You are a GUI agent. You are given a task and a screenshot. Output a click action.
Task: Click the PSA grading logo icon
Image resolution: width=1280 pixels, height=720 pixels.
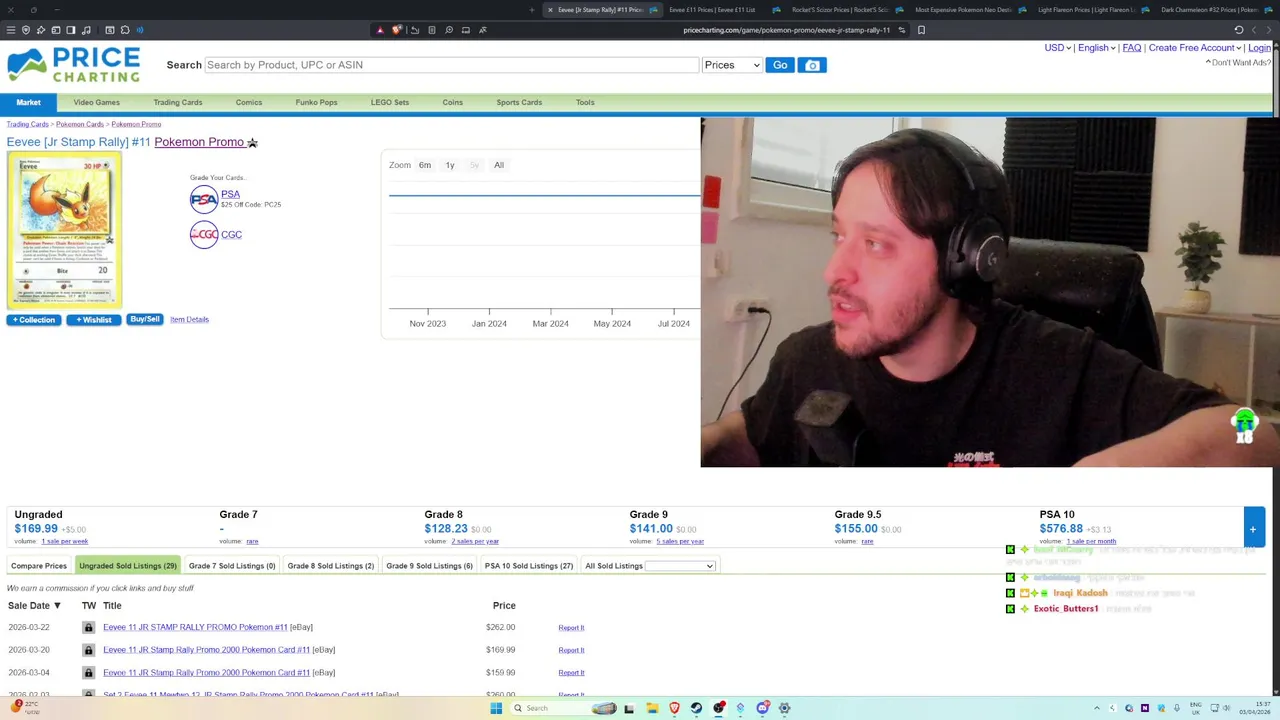[204, 200]
